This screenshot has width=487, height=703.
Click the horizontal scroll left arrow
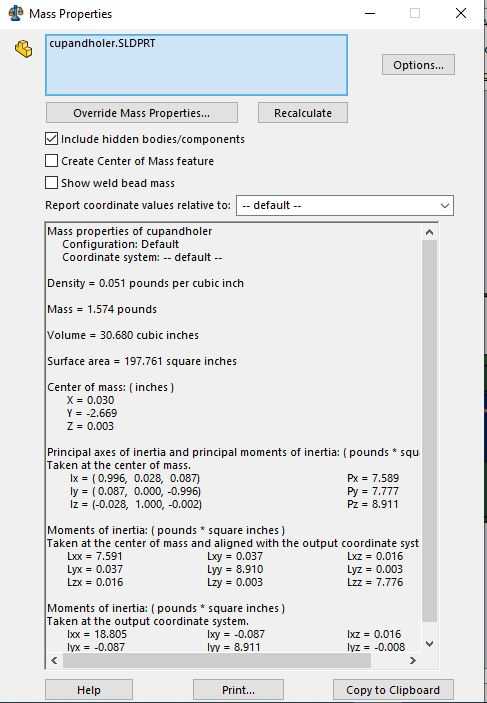54,660
